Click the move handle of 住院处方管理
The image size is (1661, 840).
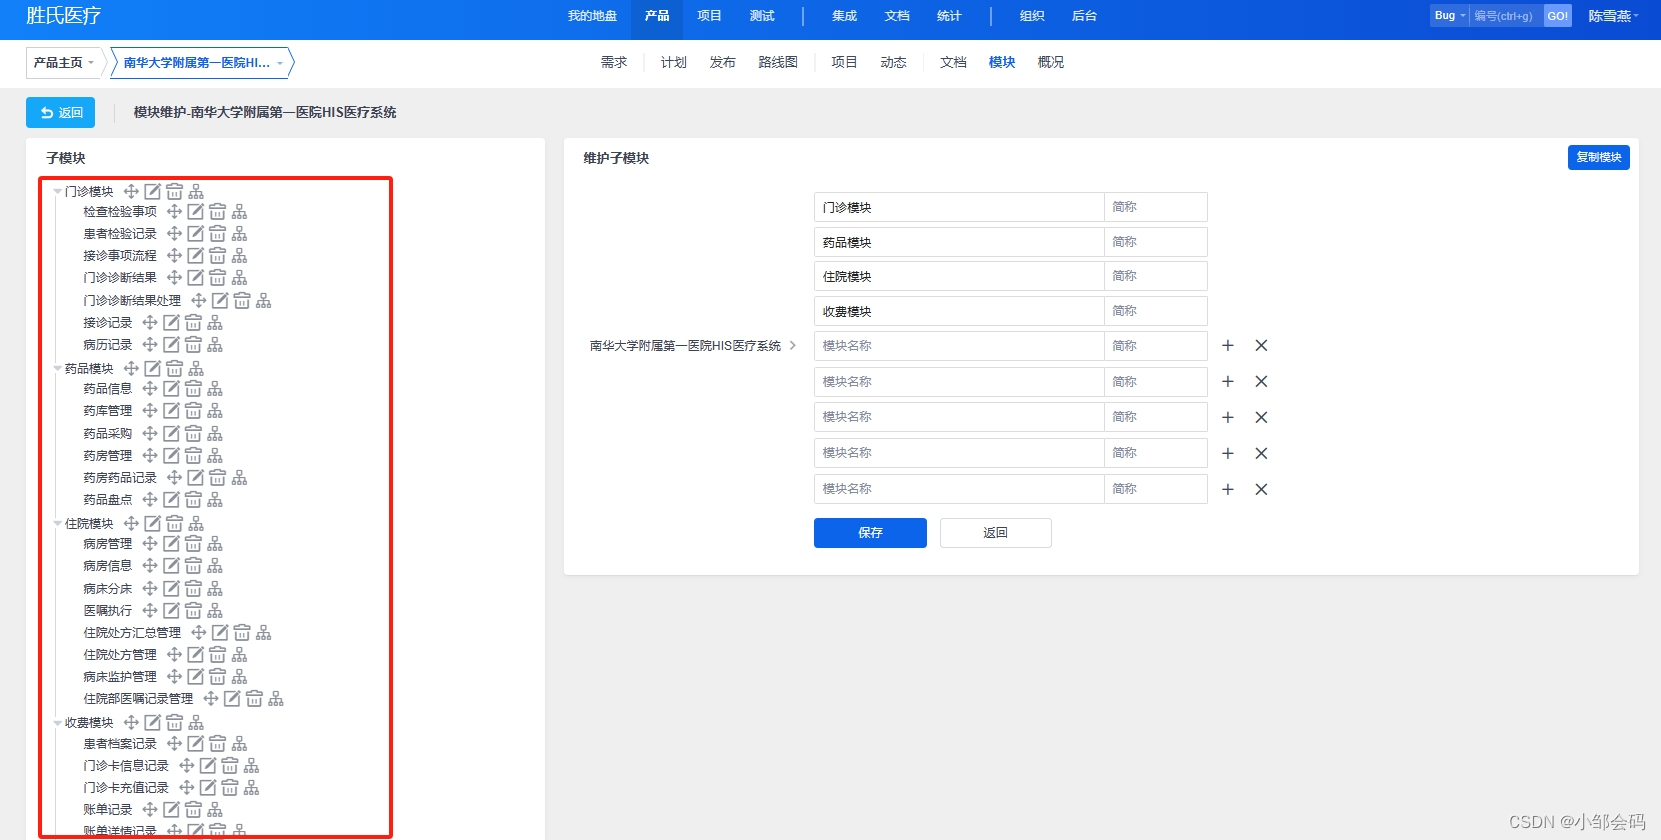coord(175,655)
